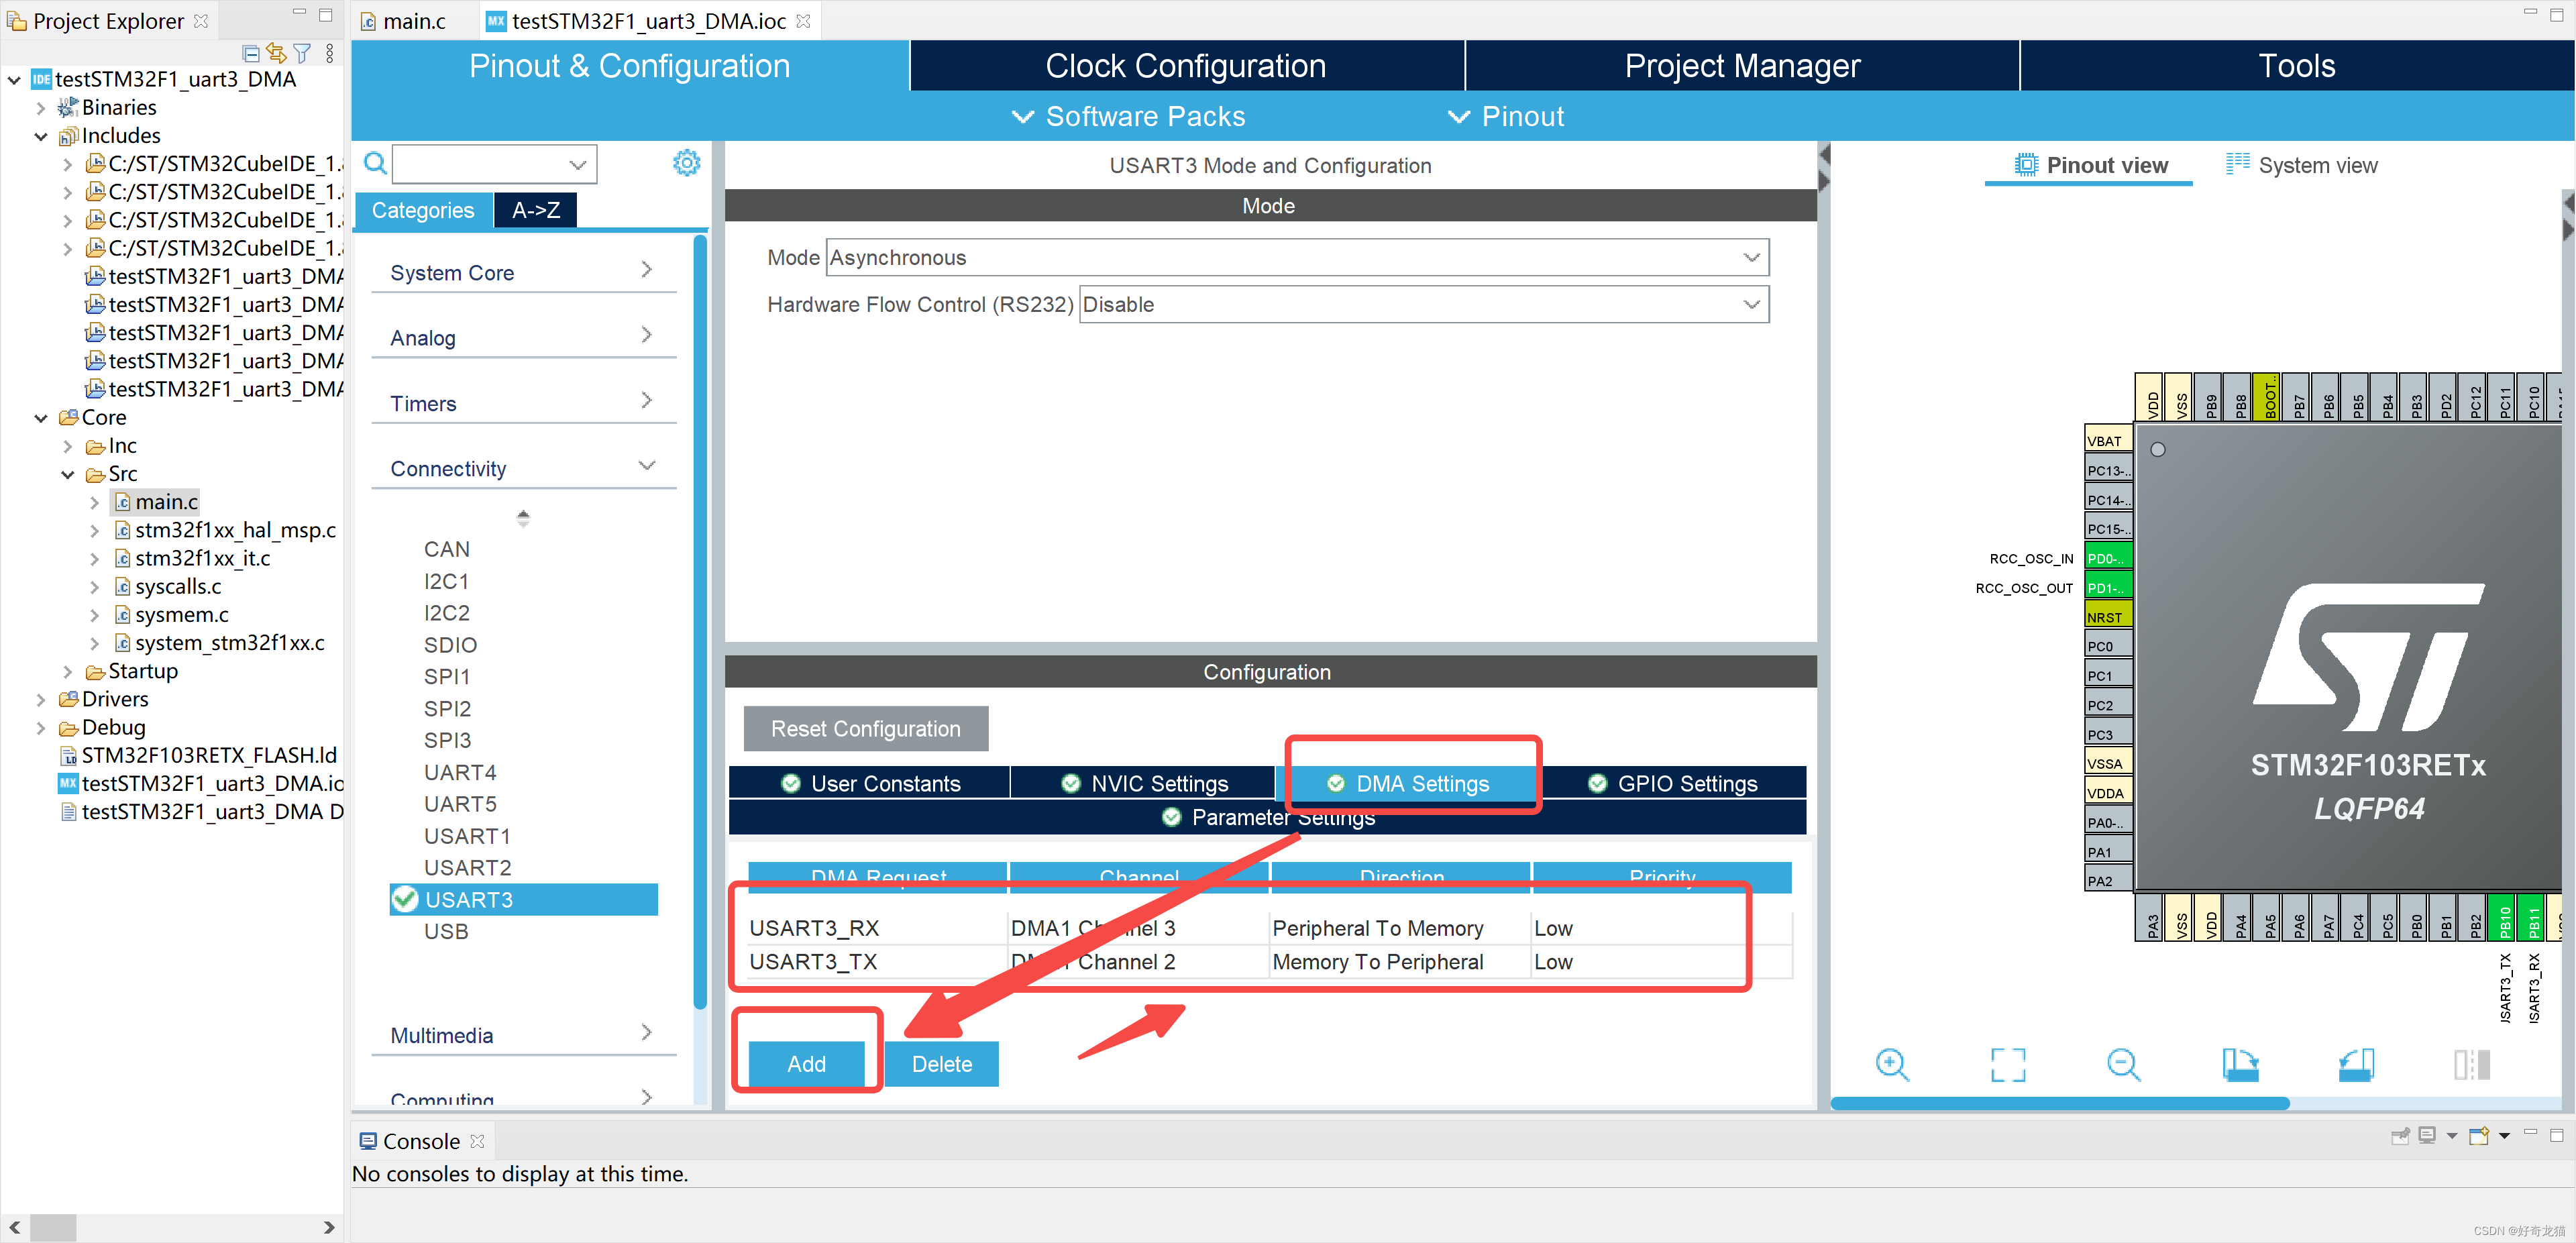Open the peripheral list settings gear
The image size is (2576, 1243).
[686, 163]
